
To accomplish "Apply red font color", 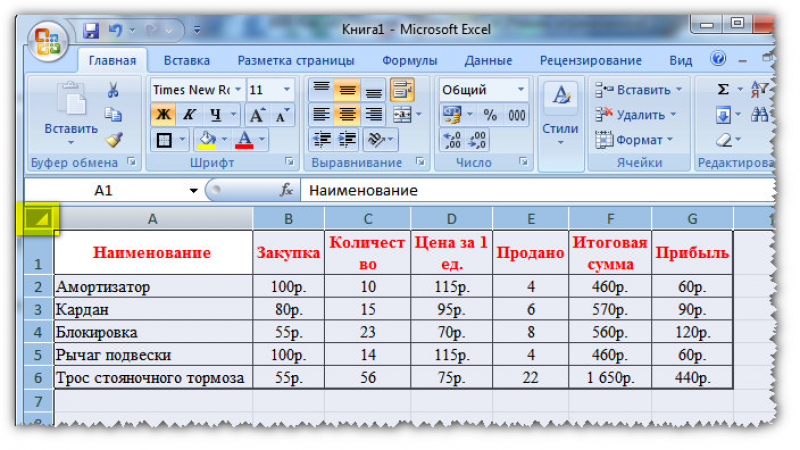I will click(245, 140).
